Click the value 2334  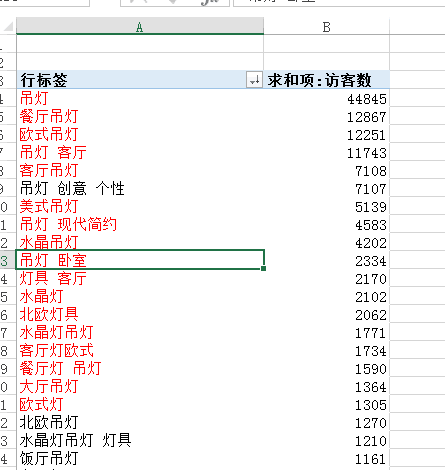[x=371, y=261]
